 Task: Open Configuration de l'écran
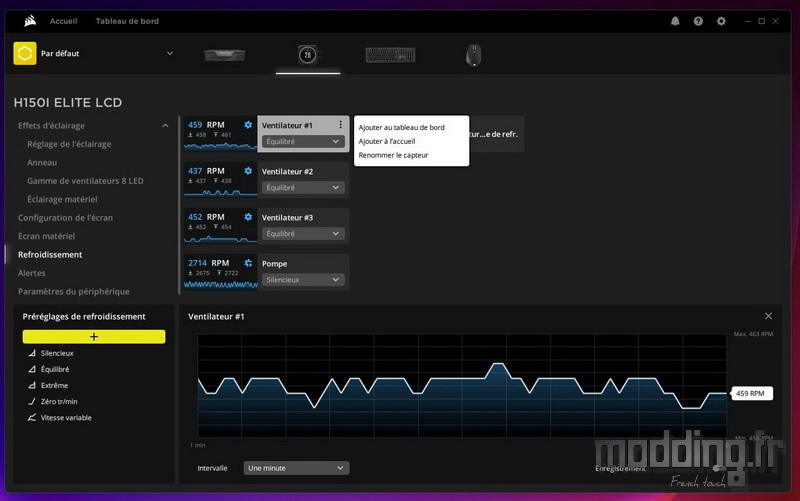point(65,217)
